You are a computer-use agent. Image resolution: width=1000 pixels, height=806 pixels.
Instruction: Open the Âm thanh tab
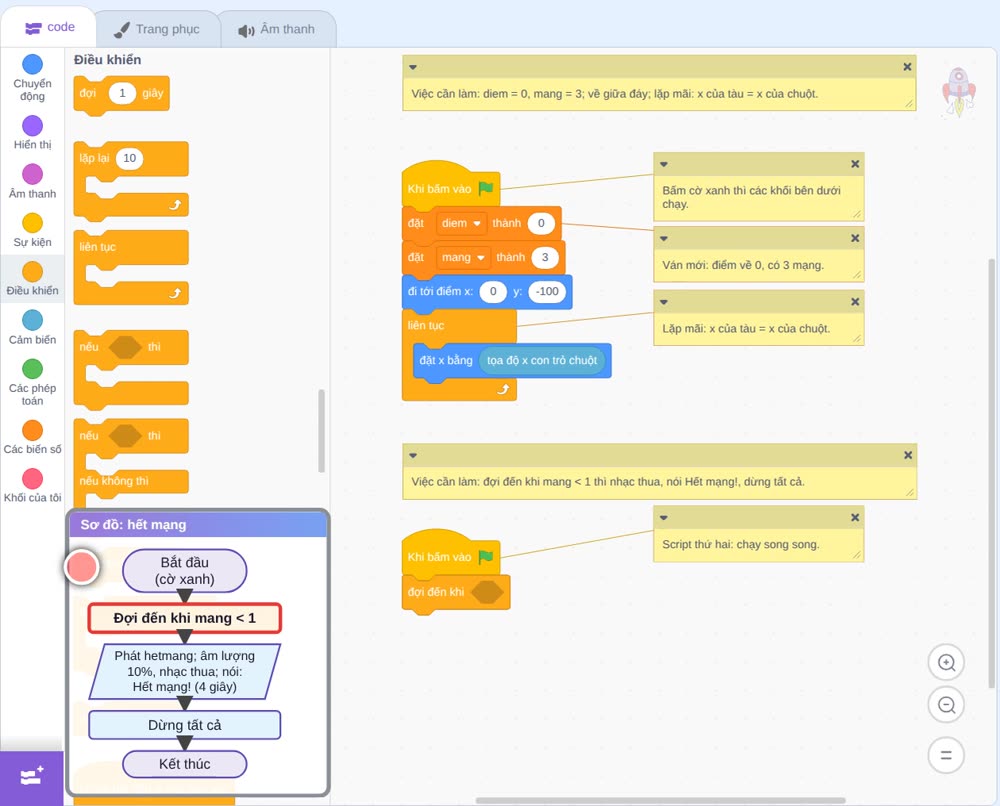click(277, 29)
